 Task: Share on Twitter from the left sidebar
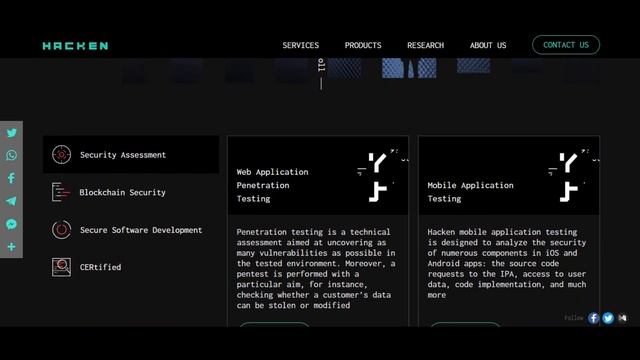pyautogui.click(x=11, y=133)
